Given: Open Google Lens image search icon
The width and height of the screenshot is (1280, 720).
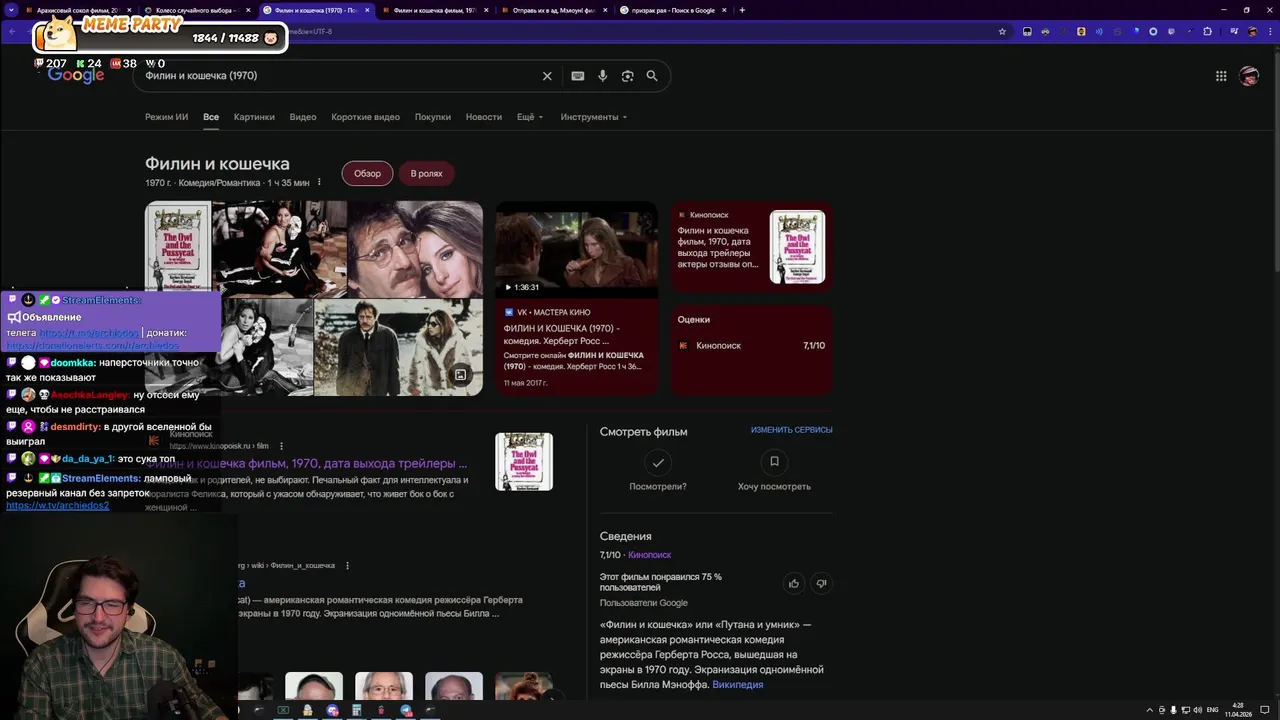Looking at the screenshot, I should [627, 76].
